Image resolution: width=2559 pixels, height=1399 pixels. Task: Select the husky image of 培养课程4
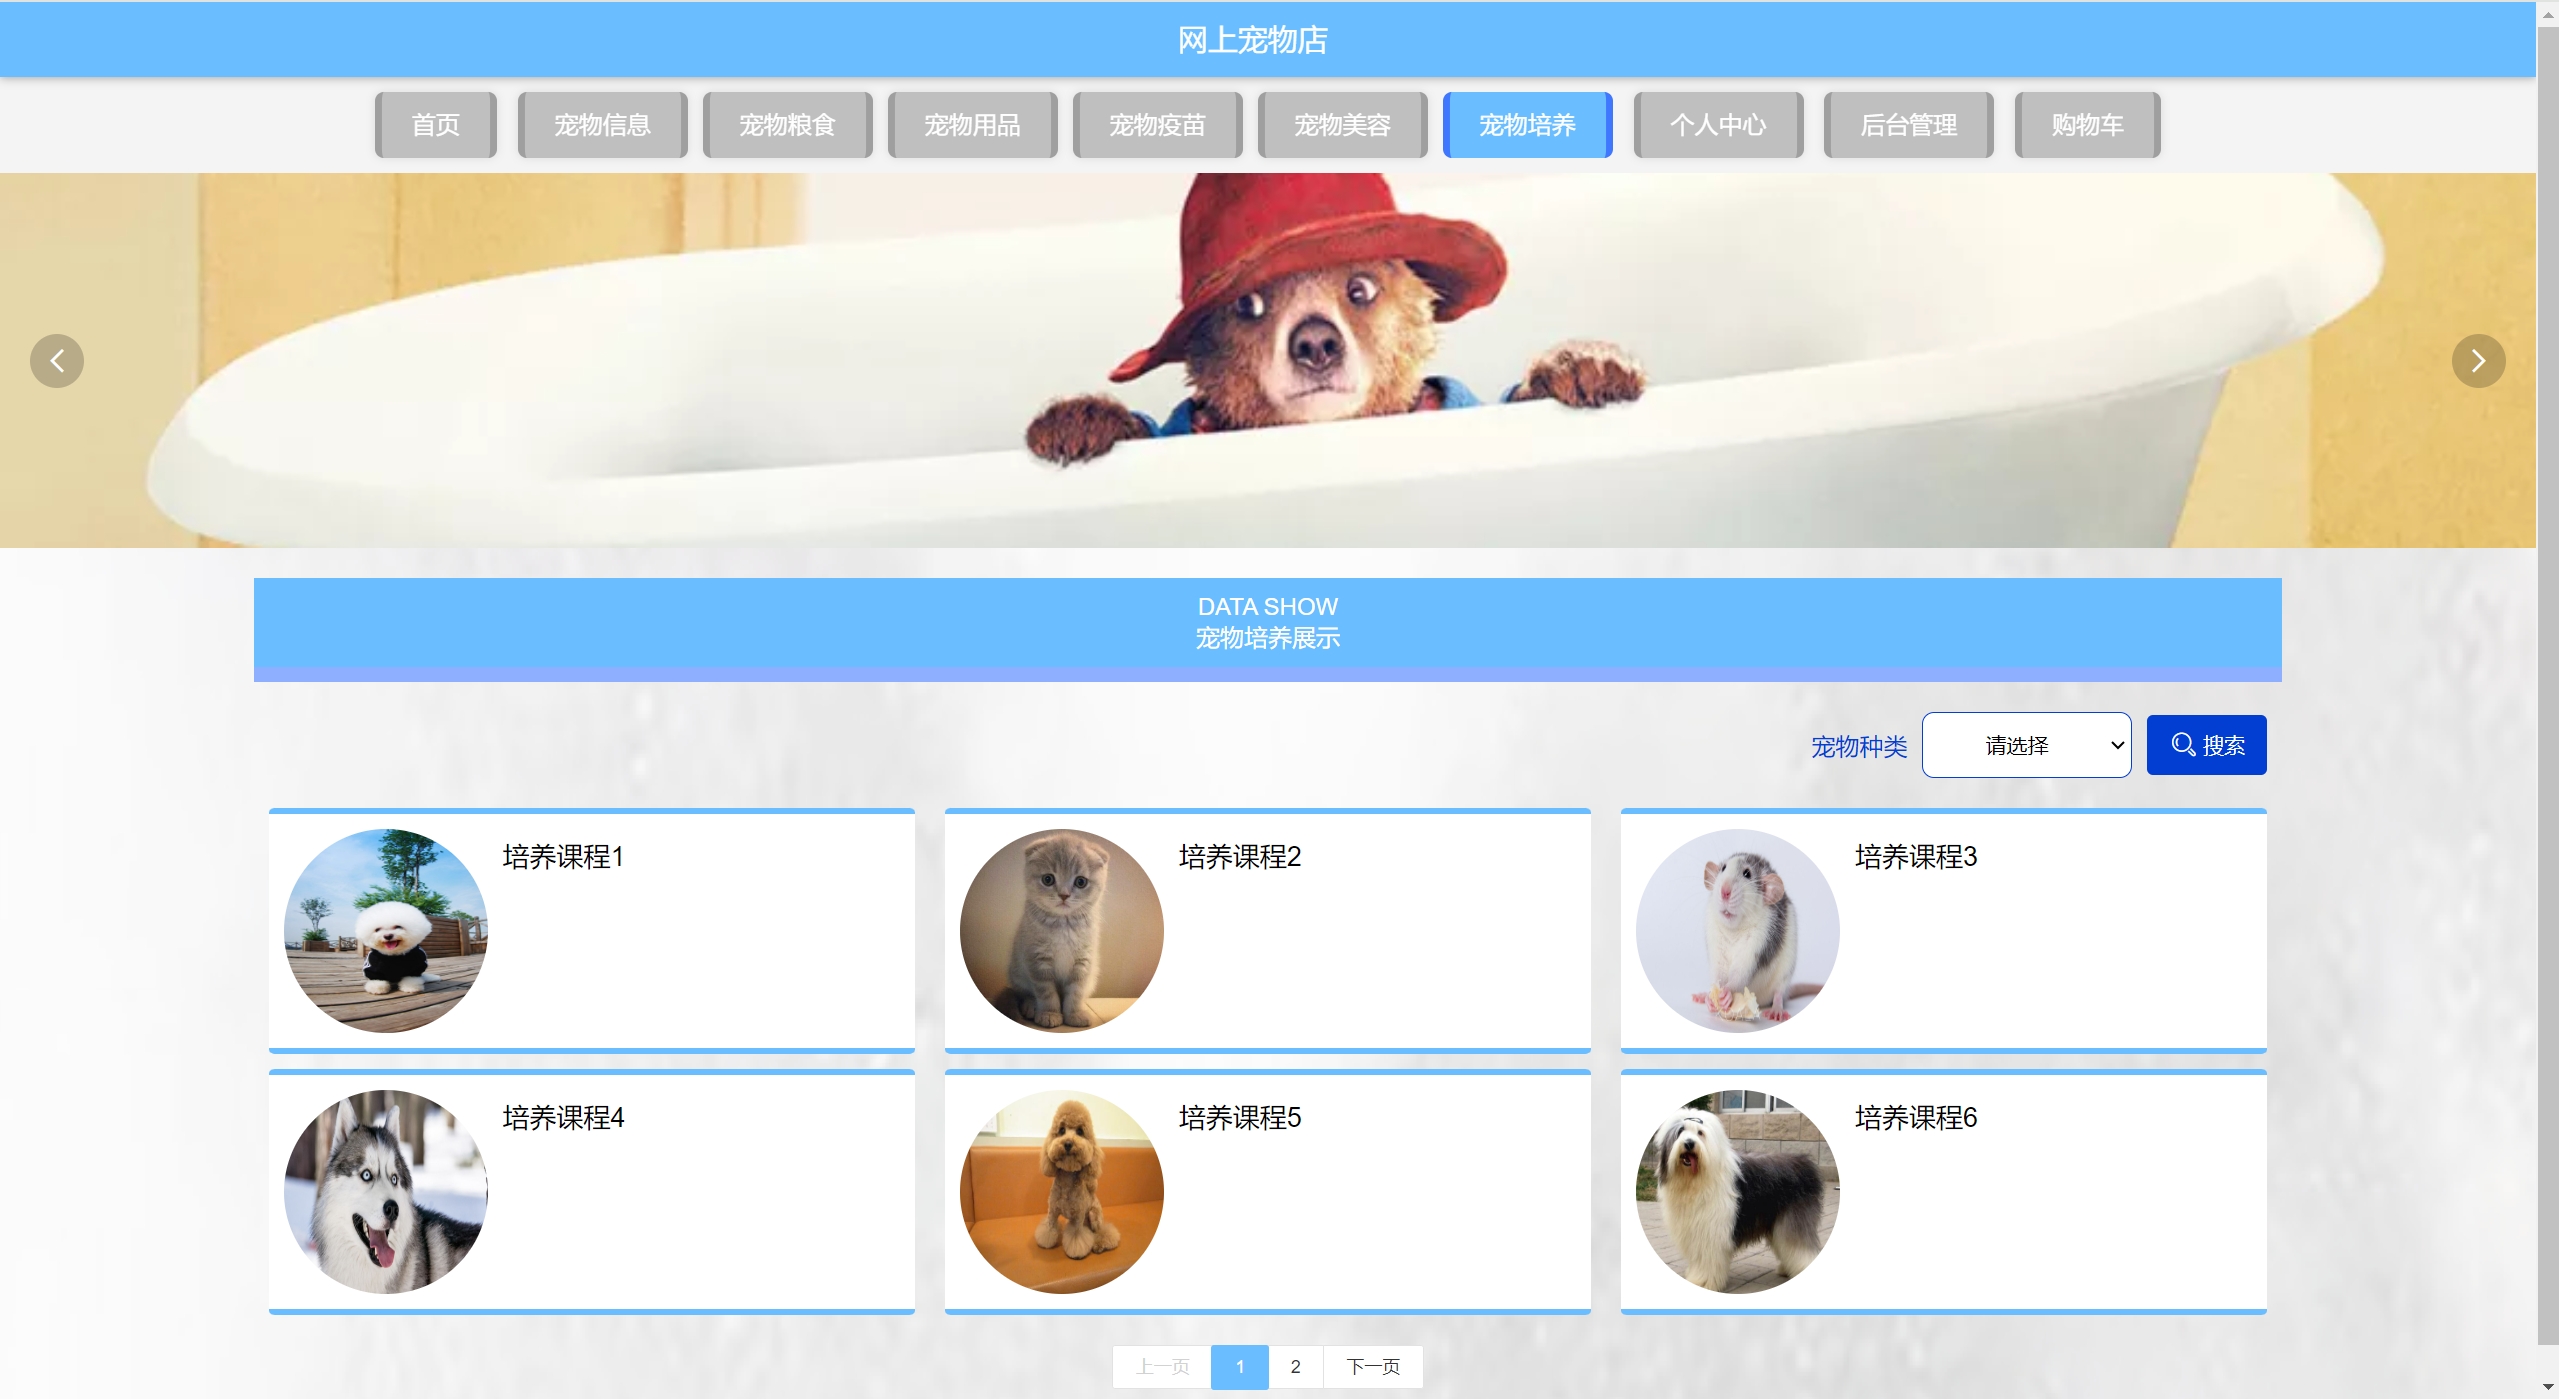(x=386, y=1191)
